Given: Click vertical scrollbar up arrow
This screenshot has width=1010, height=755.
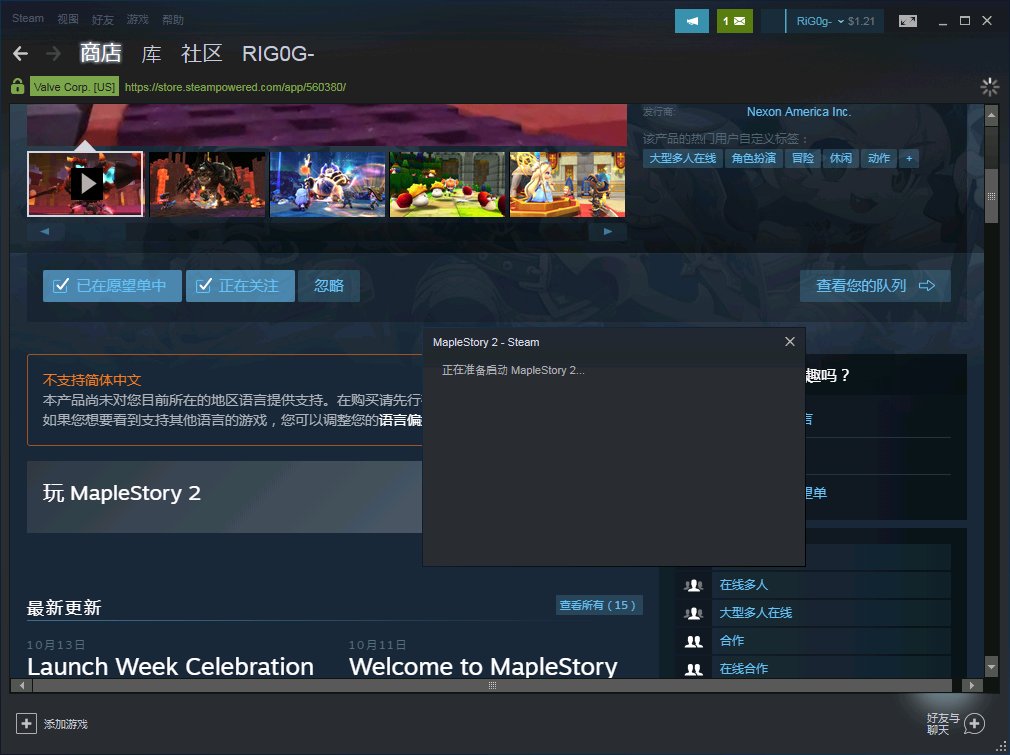Looking at the screenshot, I should coord(991,116).
